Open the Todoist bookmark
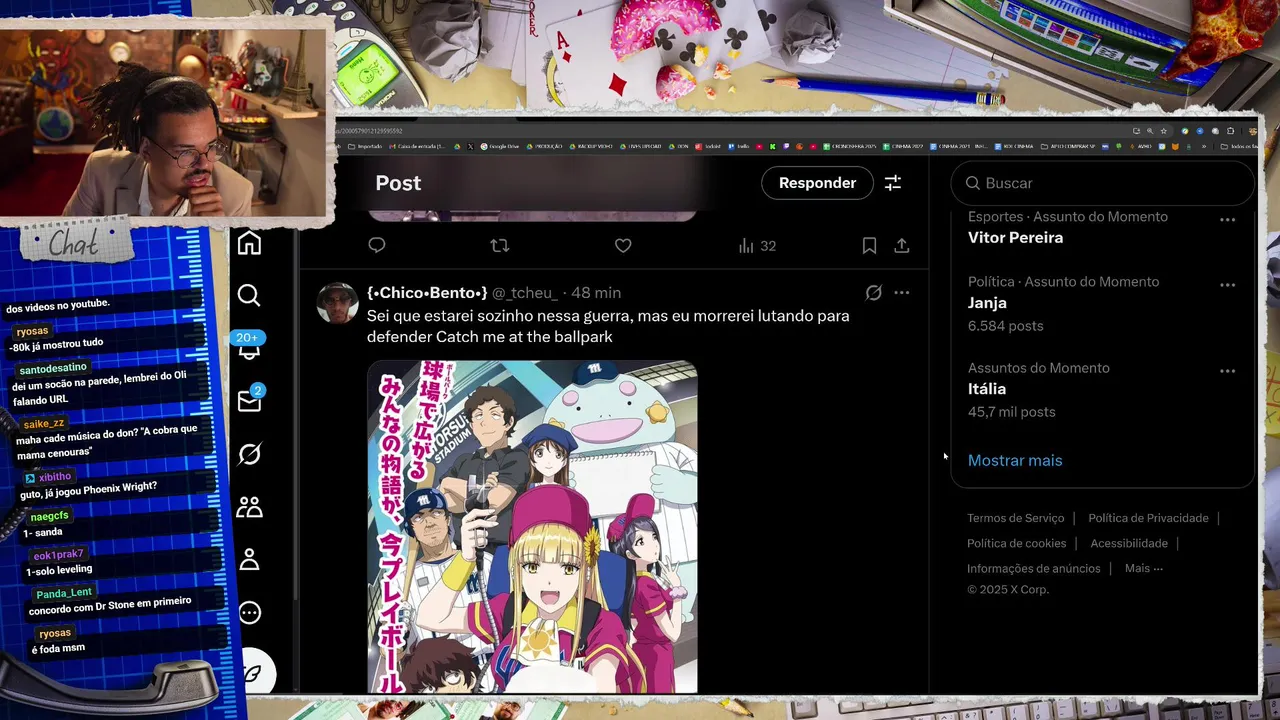 pos(708,146)
